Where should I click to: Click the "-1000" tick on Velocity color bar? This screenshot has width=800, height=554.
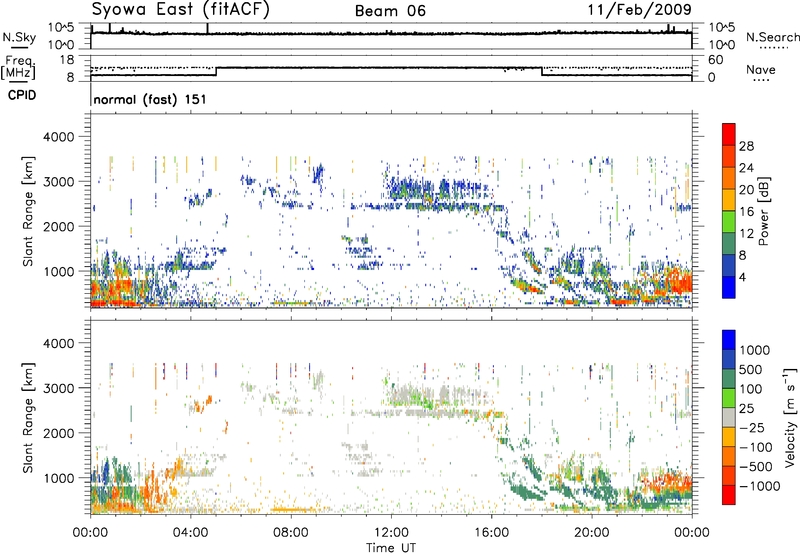[760, 486]
